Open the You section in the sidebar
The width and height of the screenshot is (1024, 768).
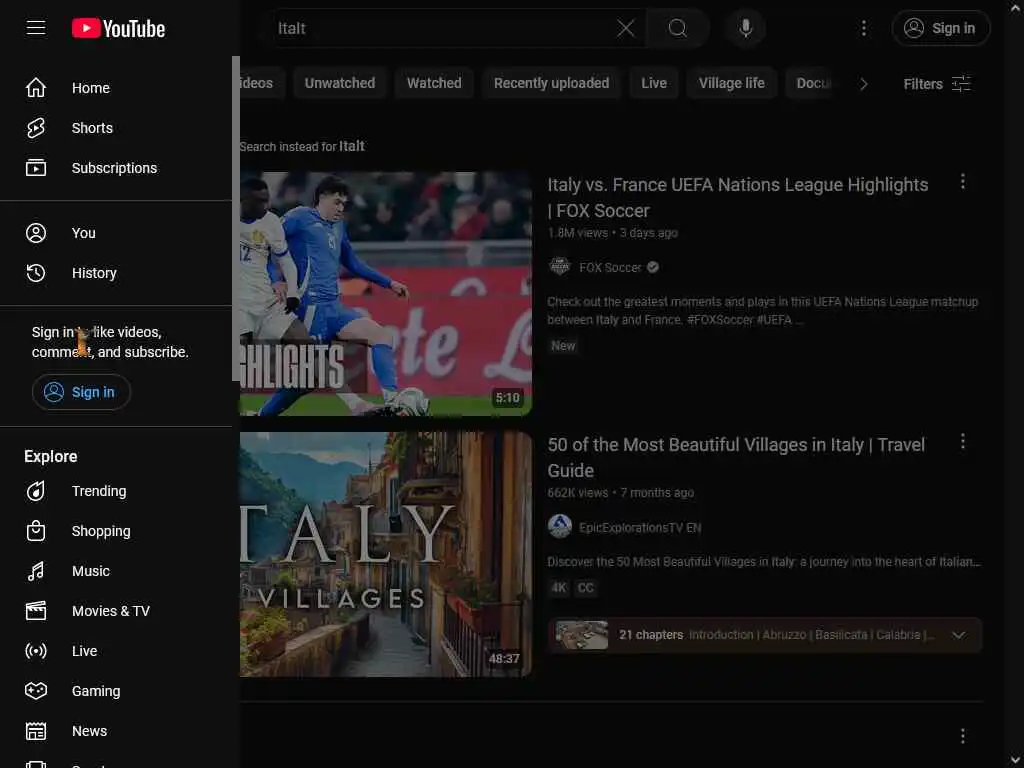[116, 233]
